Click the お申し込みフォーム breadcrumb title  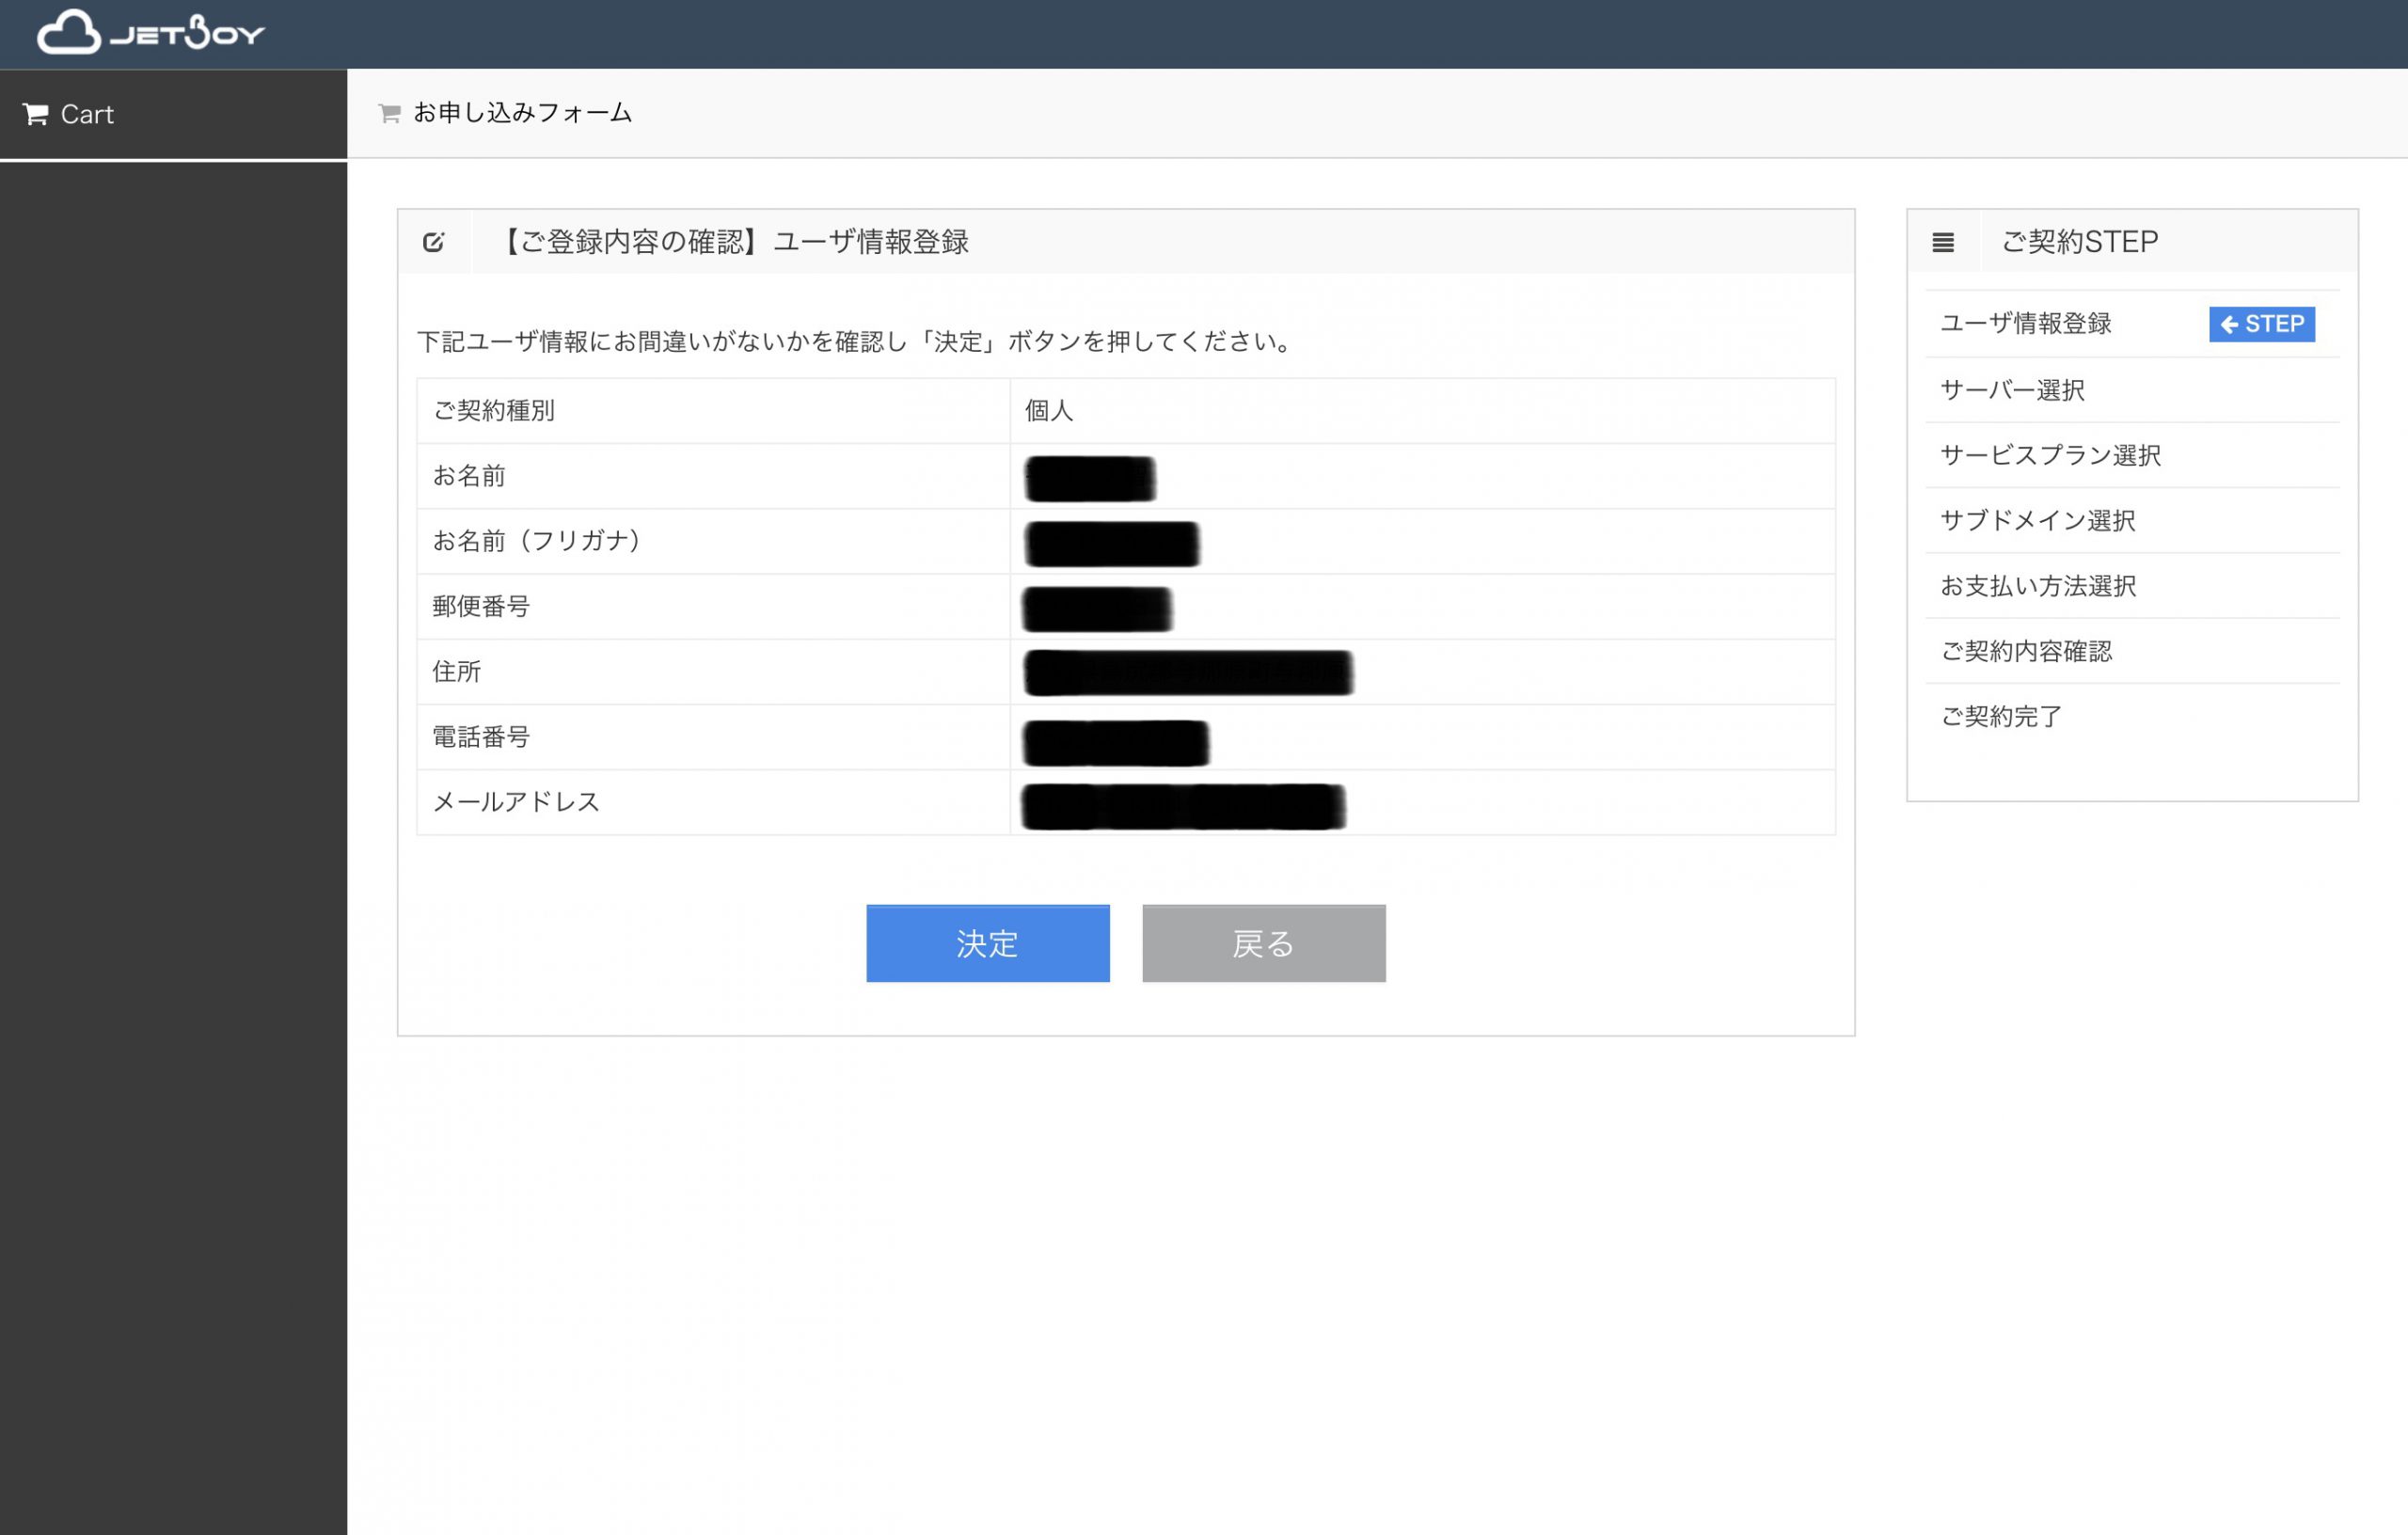(x=522, y=113)
